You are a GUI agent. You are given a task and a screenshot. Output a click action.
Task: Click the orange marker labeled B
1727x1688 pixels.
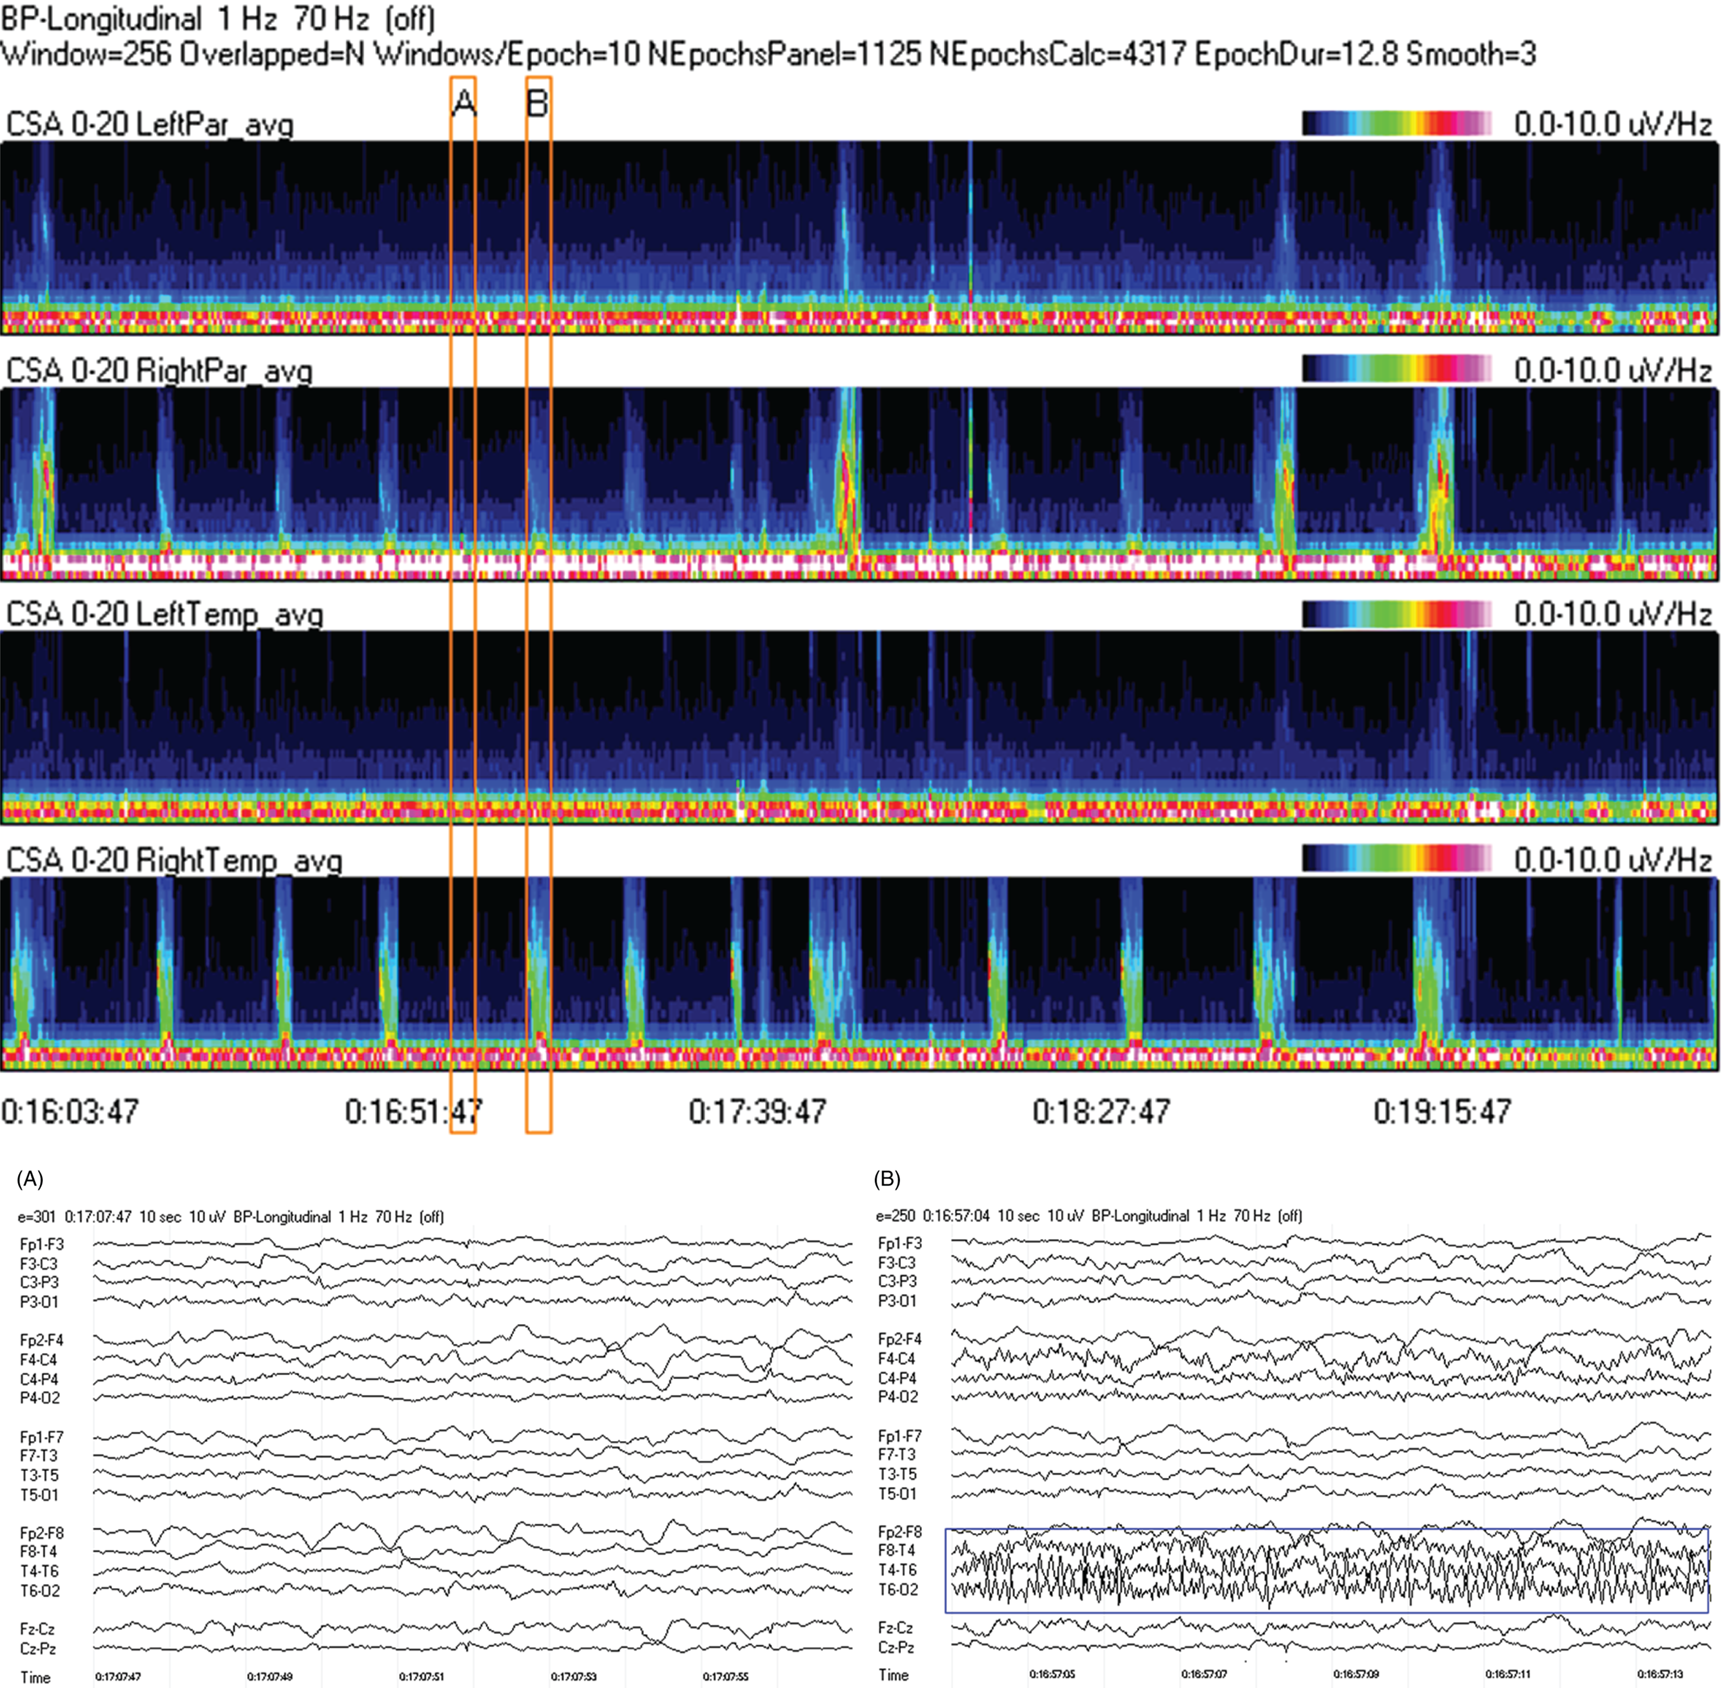538,103
